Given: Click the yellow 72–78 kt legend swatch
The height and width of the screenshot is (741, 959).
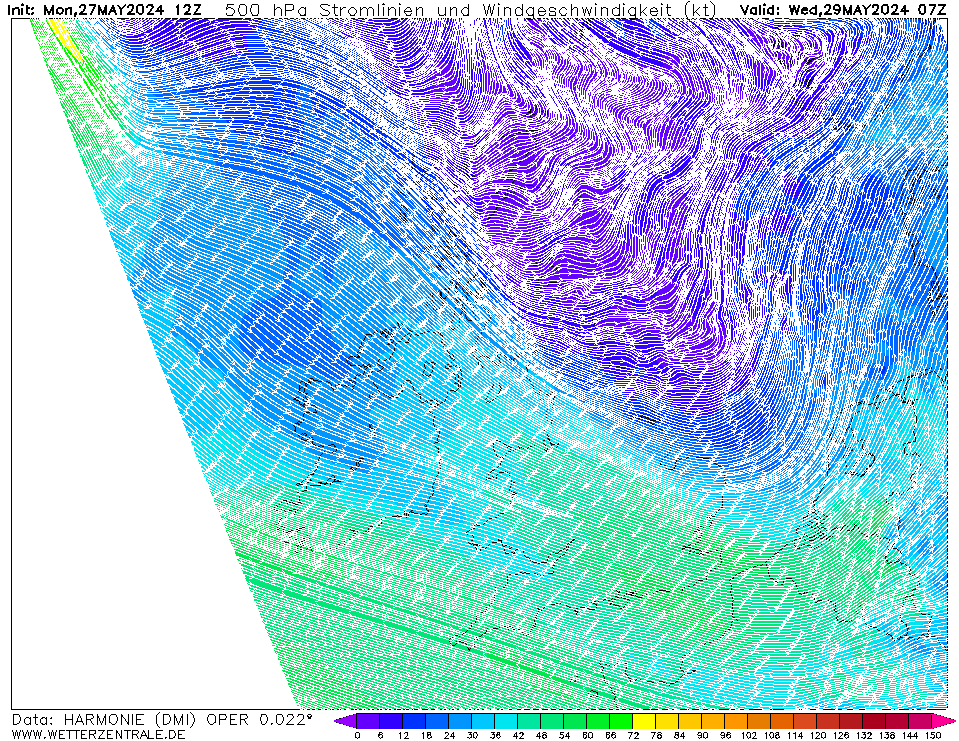Looking at the screenshot, I should [x=645, y=721].
